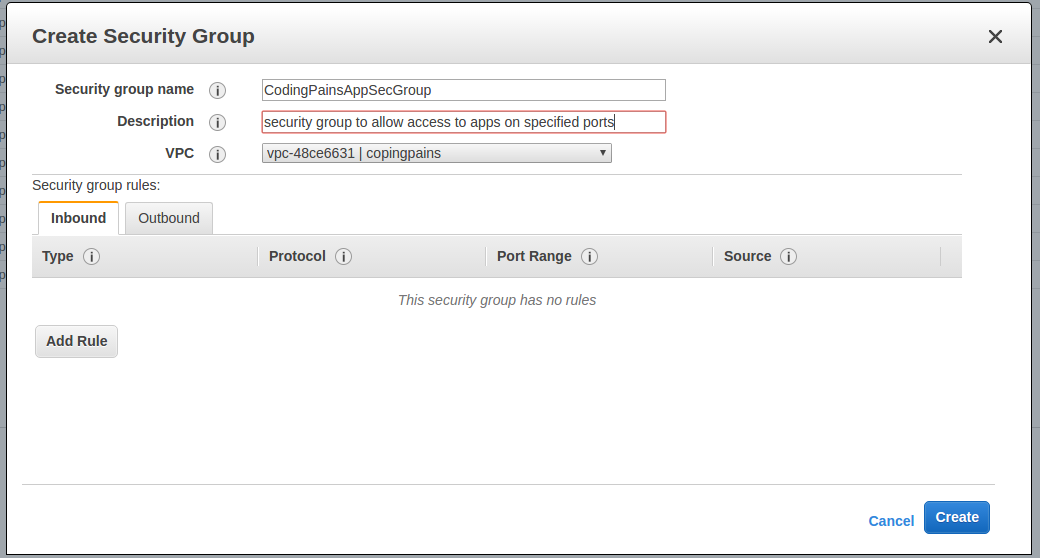Click the info icon beside Type column

(x=92, y=256)
